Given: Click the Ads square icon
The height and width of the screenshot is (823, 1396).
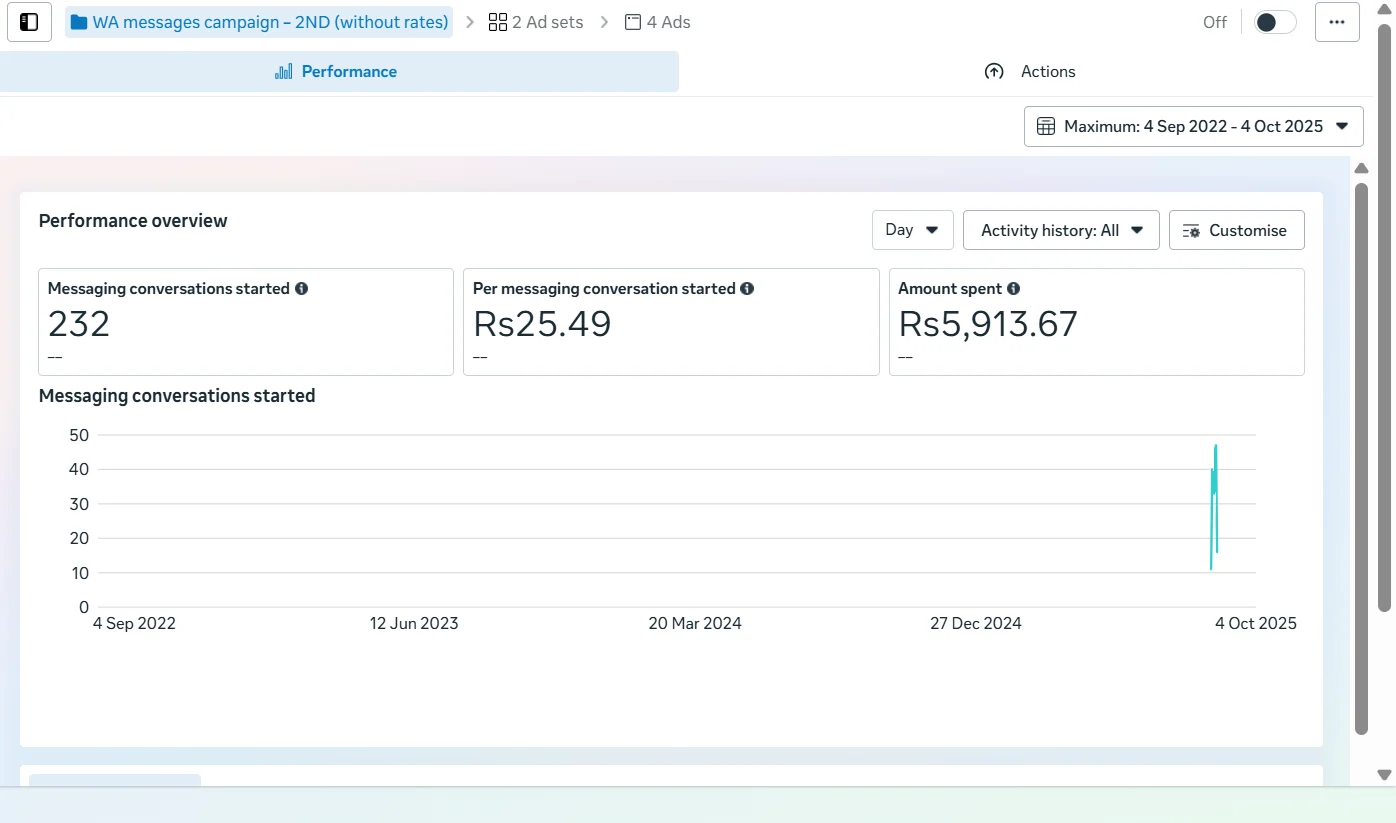Looking at the screenshot, I should 633,22.
